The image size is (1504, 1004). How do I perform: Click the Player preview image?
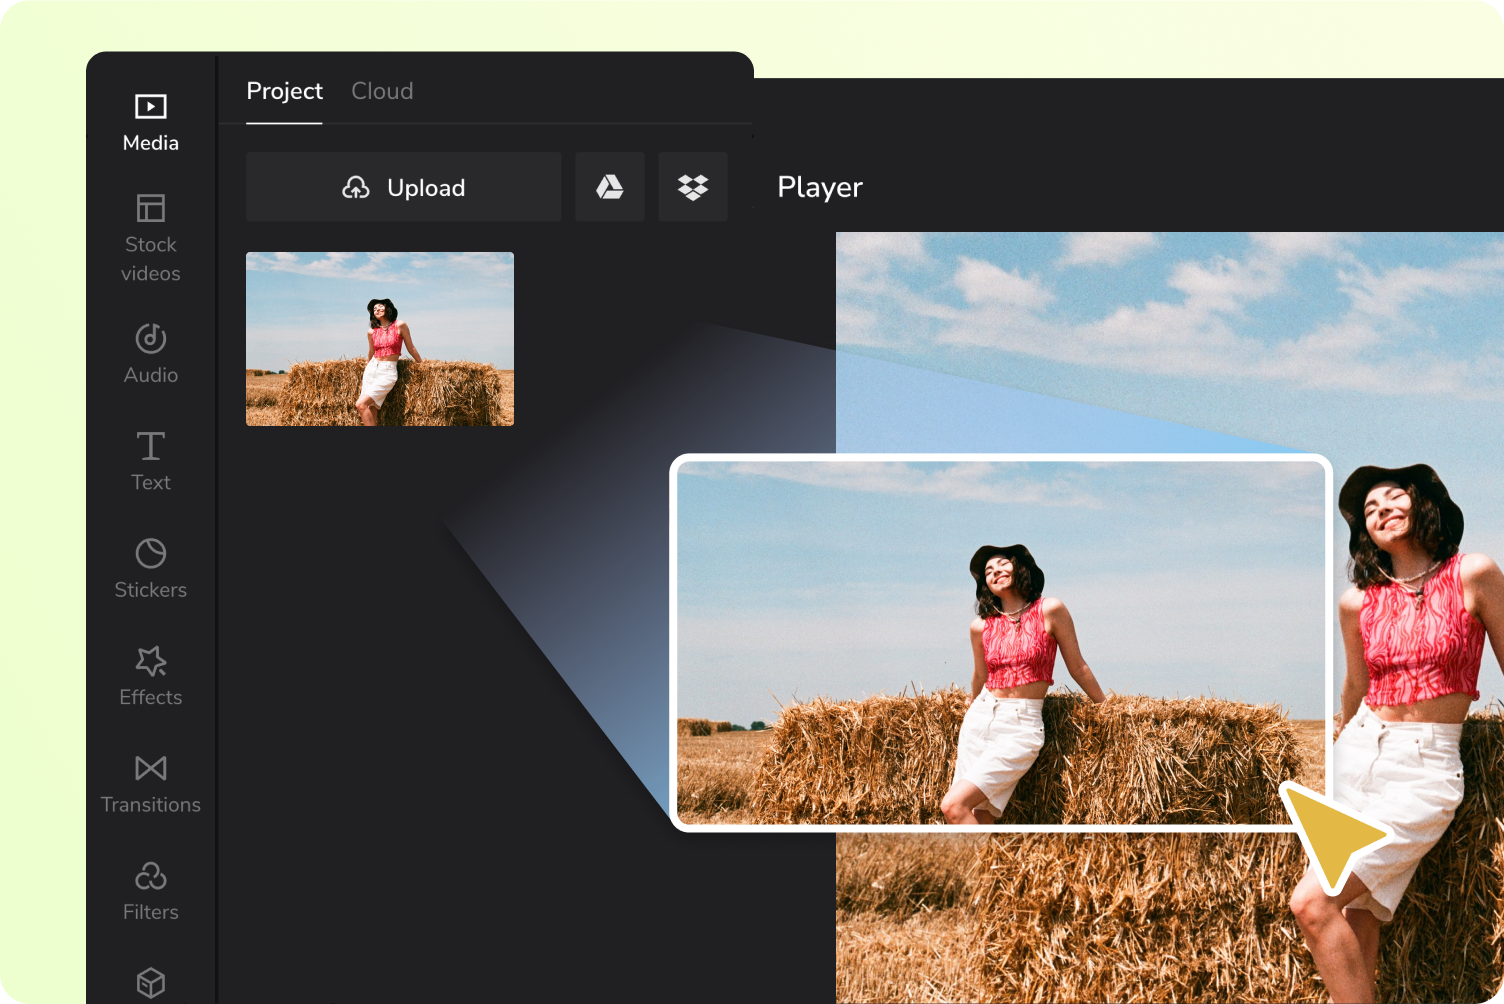(1170, 618)
